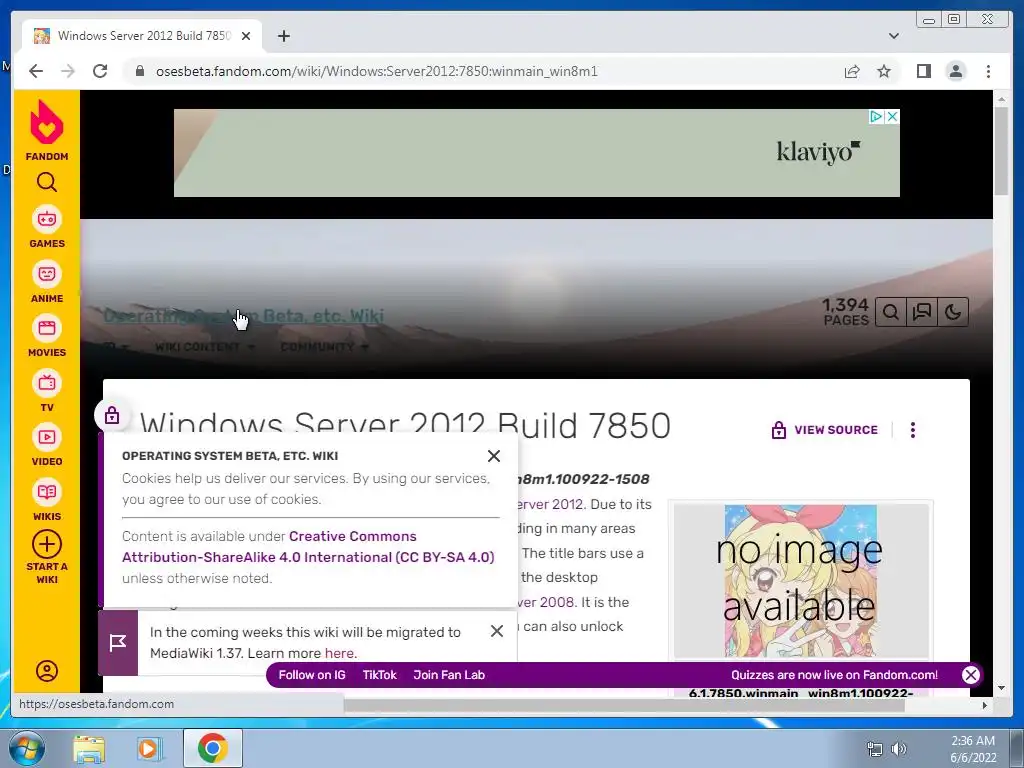Image resolution: width=1024 pixels, height=768 pixels.
Task: Open Chrome profile avatar
Action: coord(955,71)
